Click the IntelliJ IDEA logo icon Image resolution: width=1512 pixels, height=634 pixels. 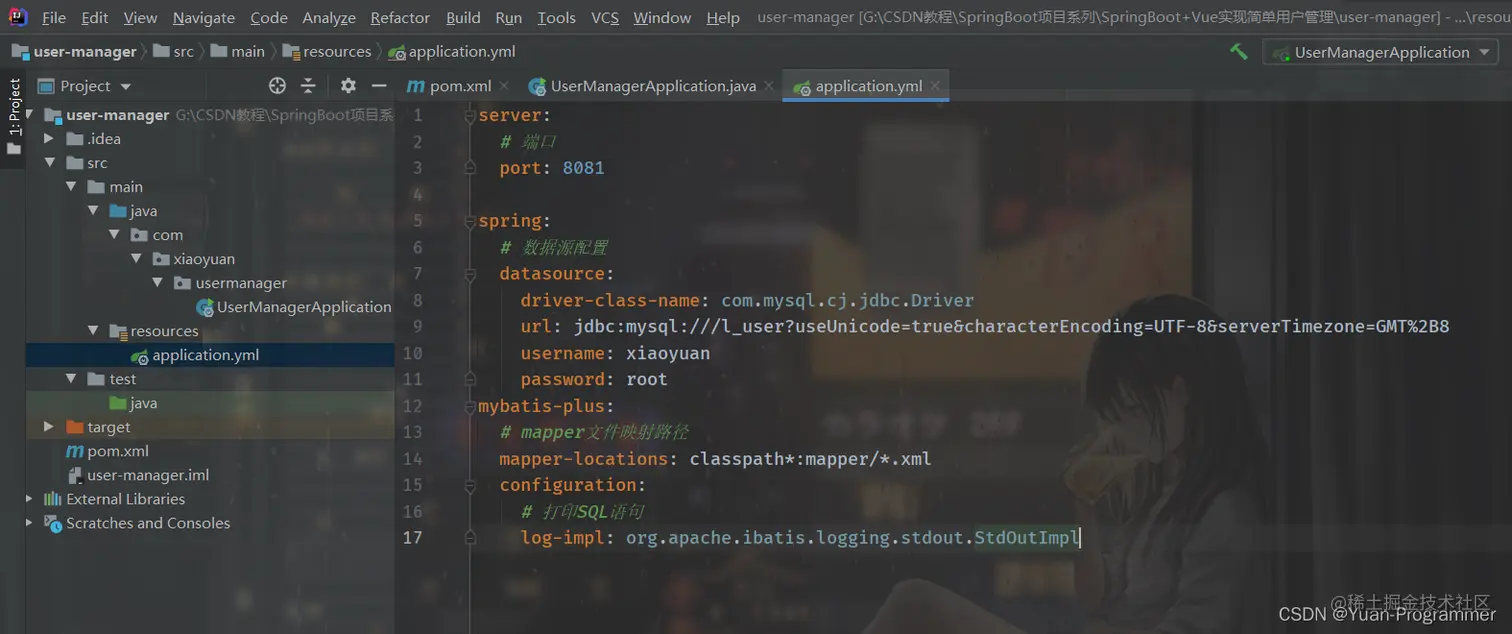click(18, 17)
